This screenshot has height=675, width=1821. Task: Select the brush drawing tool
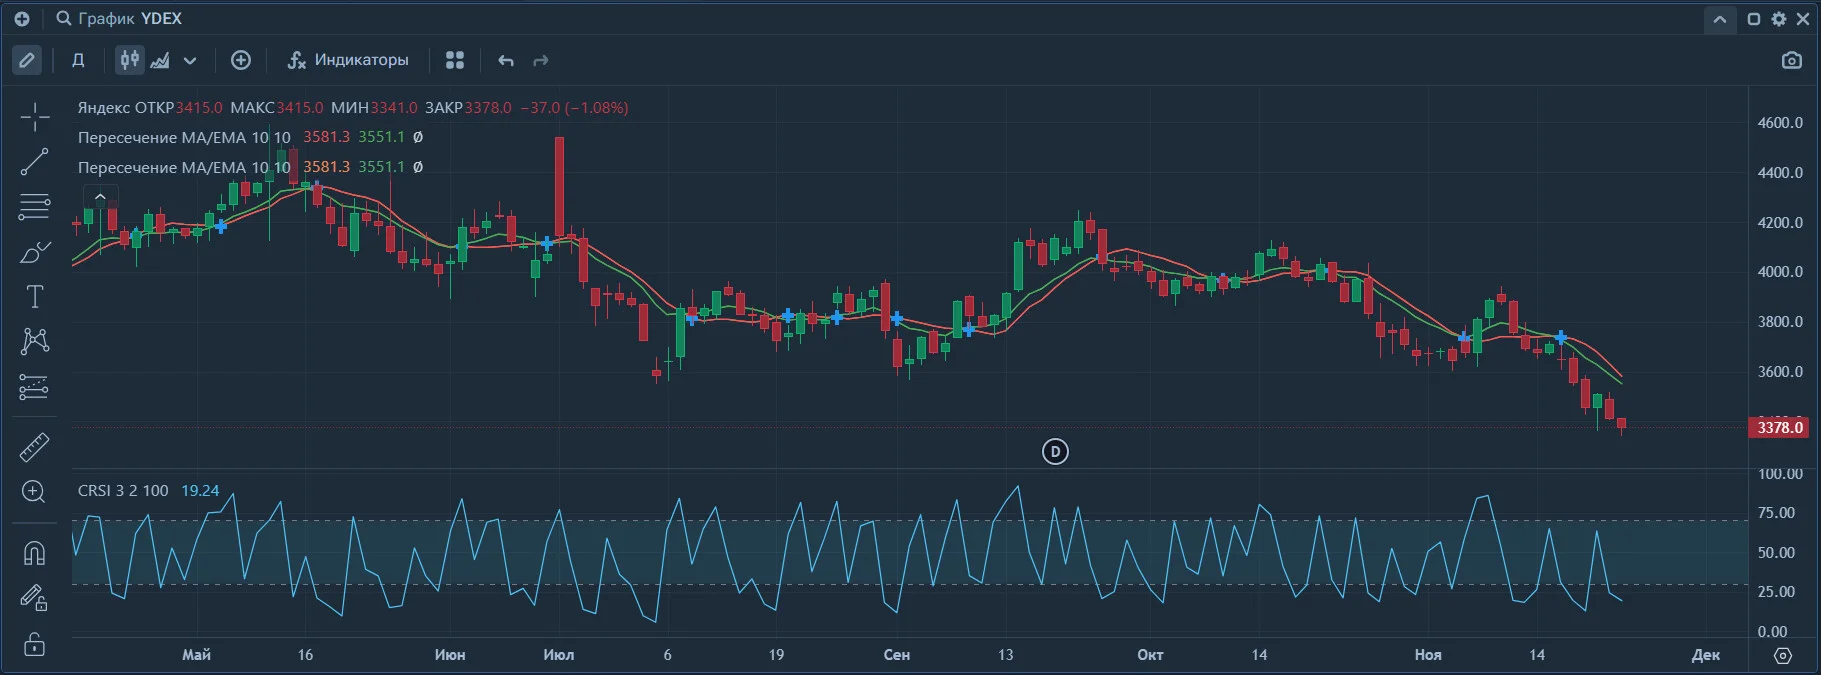[x=34, y=252]
